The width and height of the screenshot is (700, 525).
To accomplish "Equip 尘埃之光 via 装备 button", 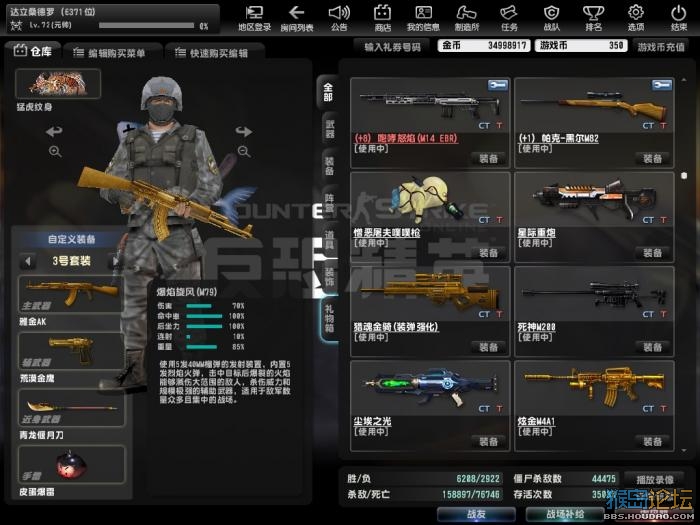I will tap(489, 442).
